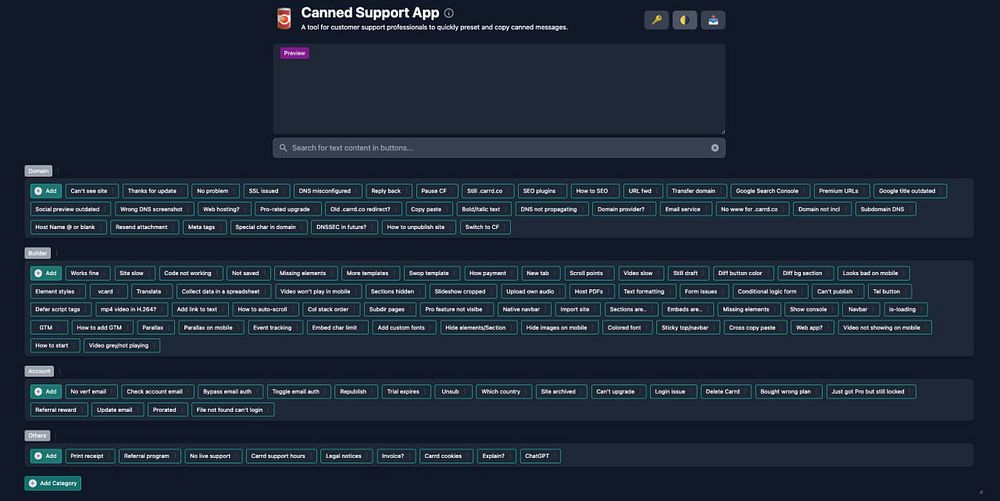Copy the Can't see site message
Image resolution: width=1000 pixels, height=501 pixels.
pyautogui.click(x=92, y=191)
